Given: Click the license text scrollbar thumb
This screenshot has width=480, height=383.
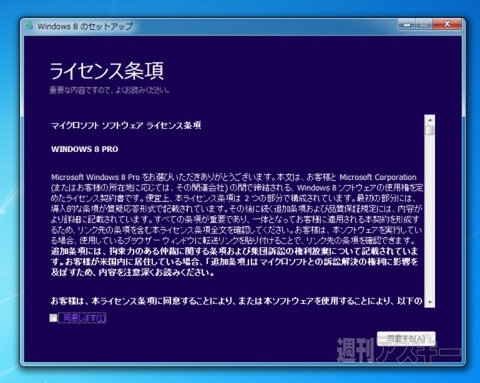Looking at the screenshot, I should click(x=430, y=130).
